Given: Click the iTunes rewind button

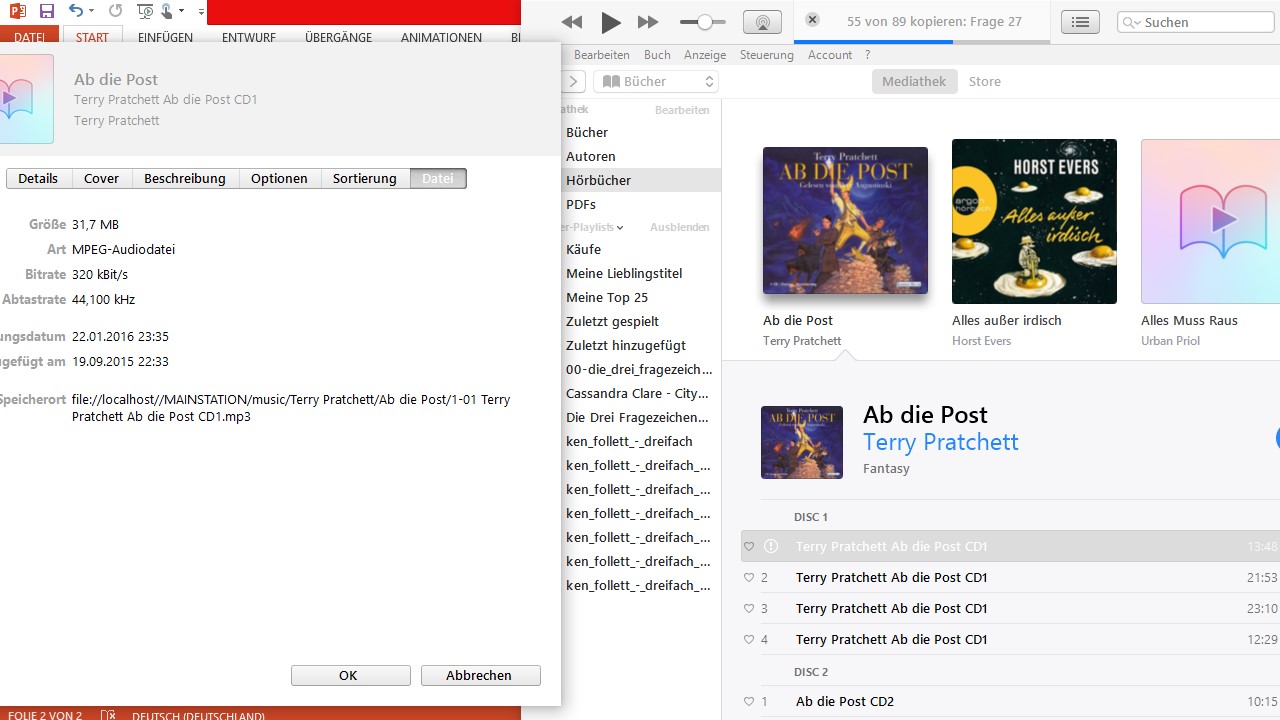Looking at the screenshot, I should [572, 22].
